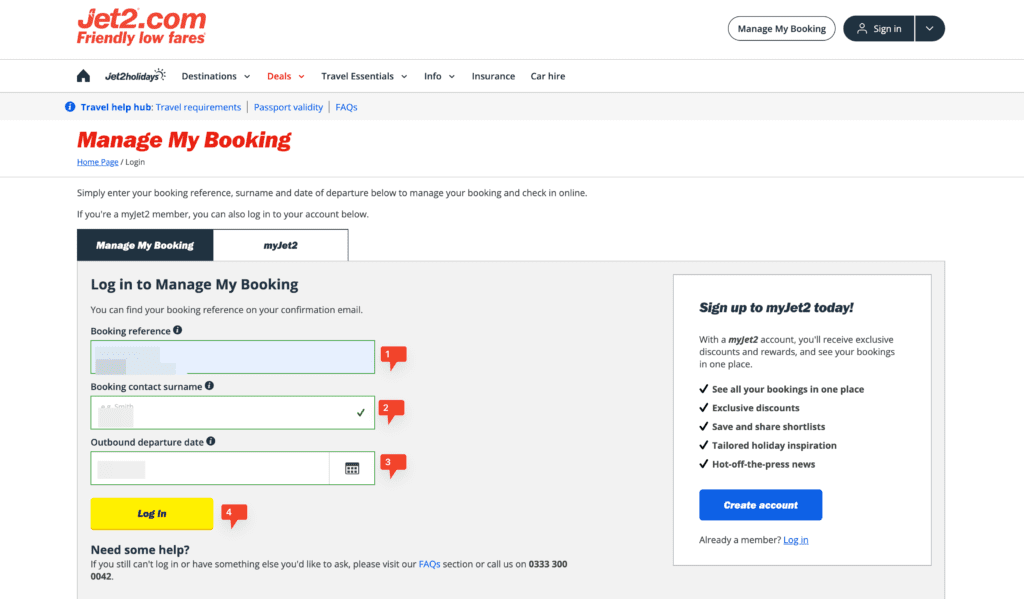Click the Travel help hub info icon

click(70, 106)
